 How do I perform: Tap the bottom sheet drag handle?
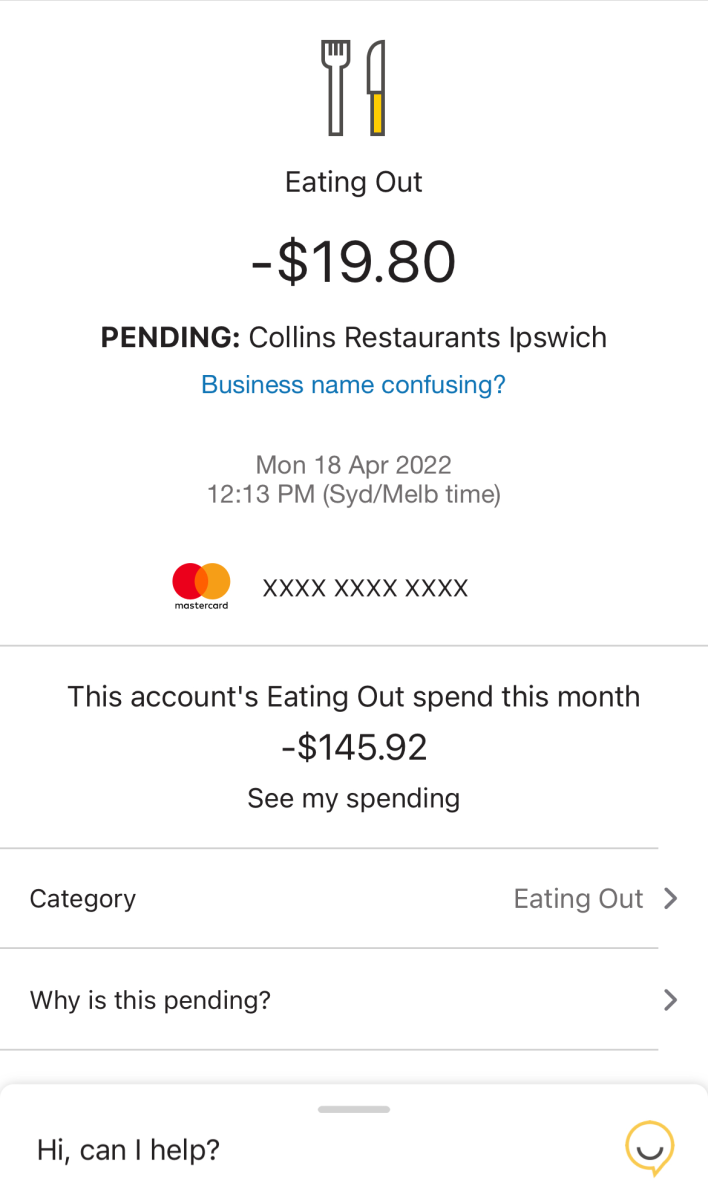[x=353, y=1109]
